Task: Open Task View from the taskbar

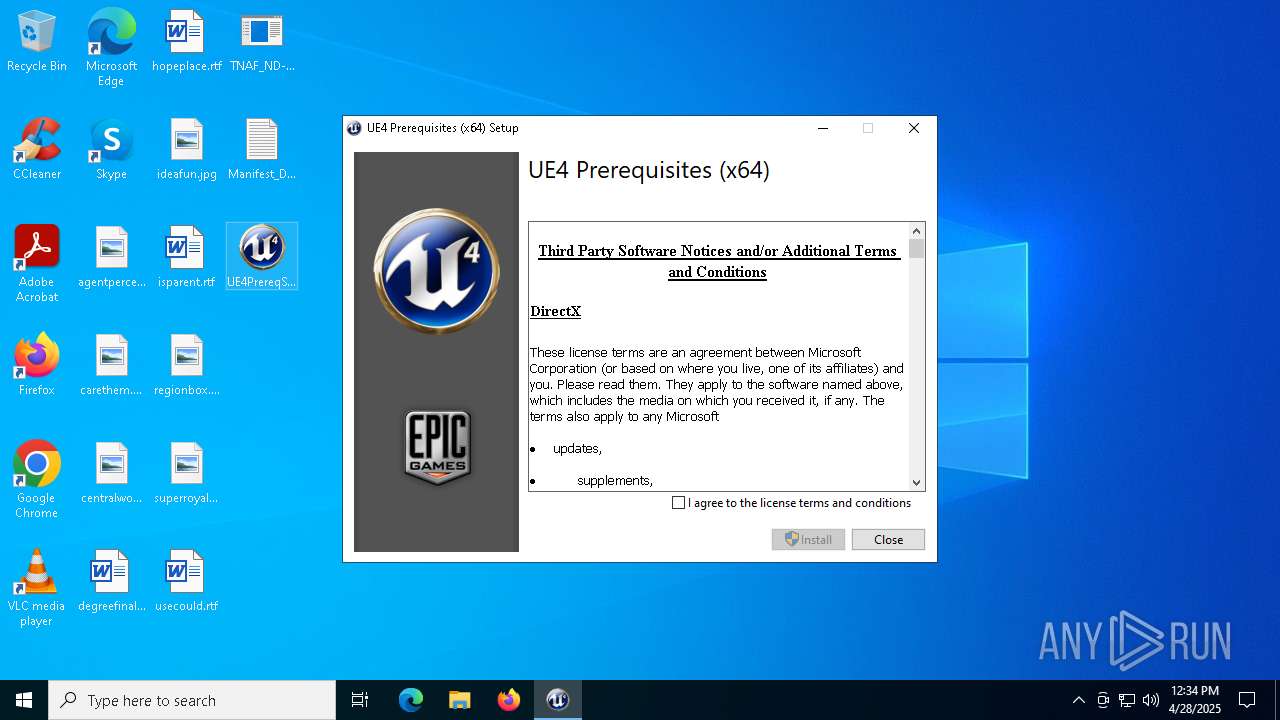Action: pyautogui.click(x=360, y=700)
